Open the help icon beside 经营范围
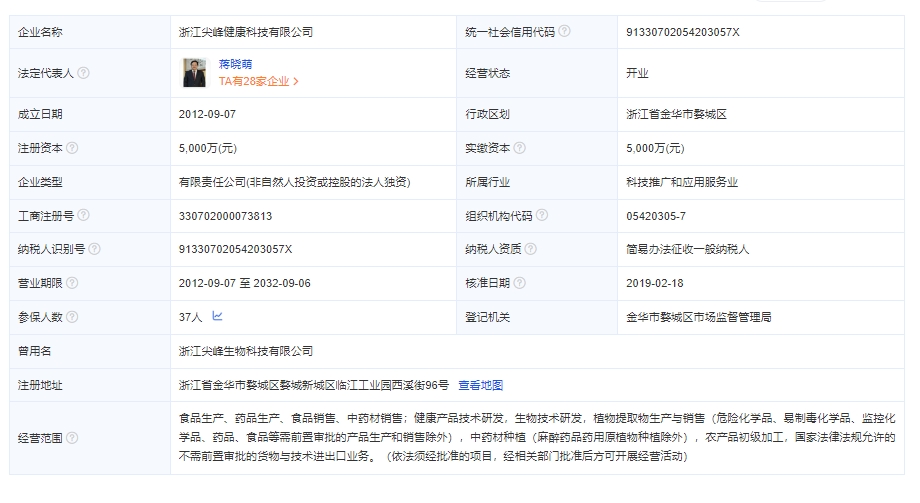 (x=72, y=437)
